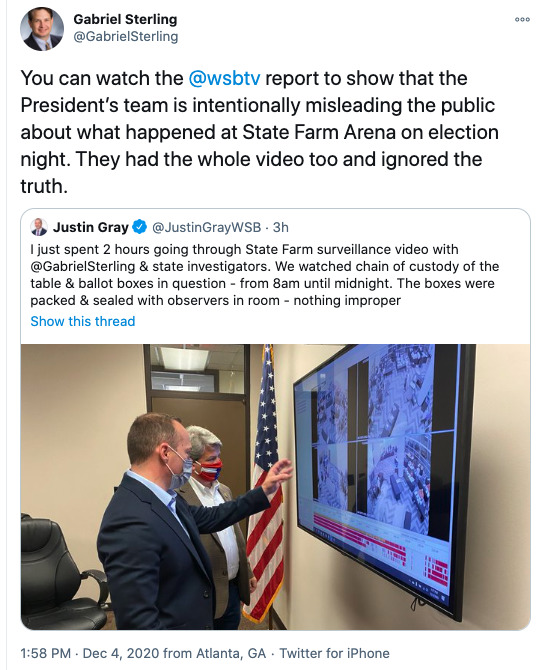This screenshot has height=670, width=541.
Task: Click the Show this thread link
Action: tap(82, 321)
